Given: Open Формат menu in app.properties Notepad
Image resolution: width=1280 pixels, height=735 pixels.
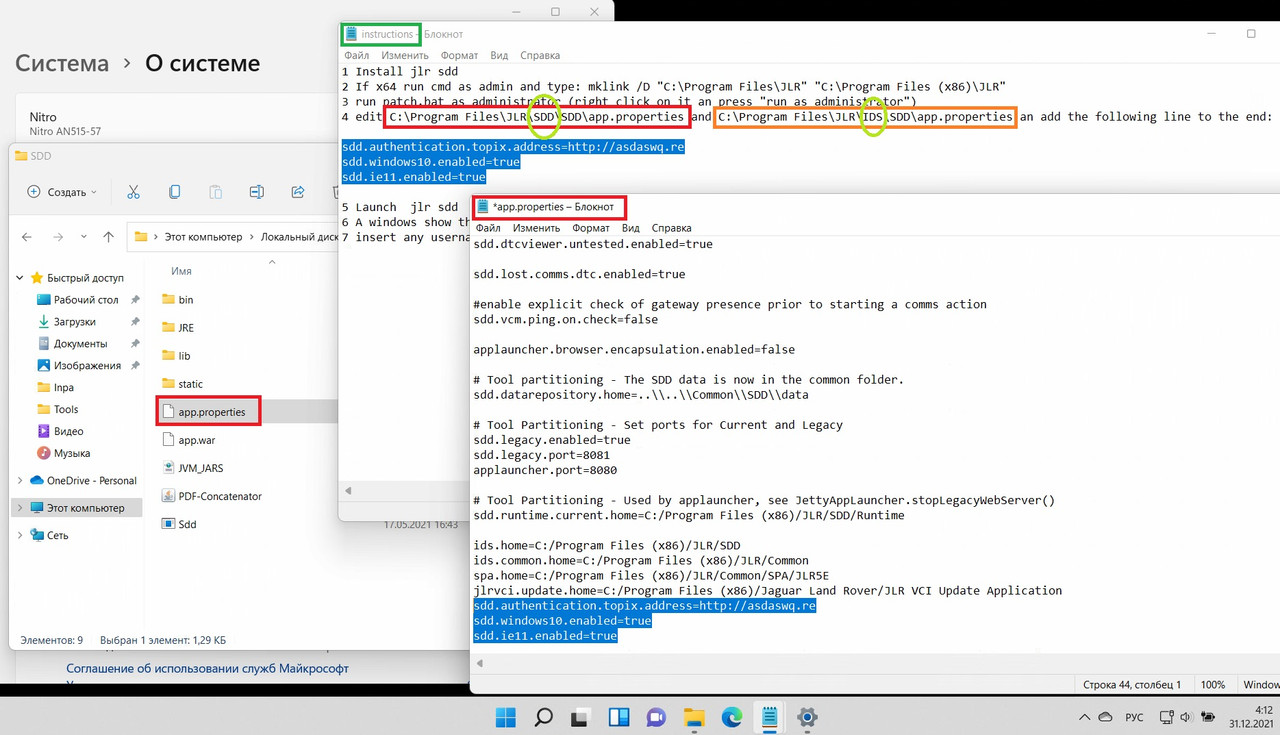Looking at the screenshot, I should (x=591, y=229).
